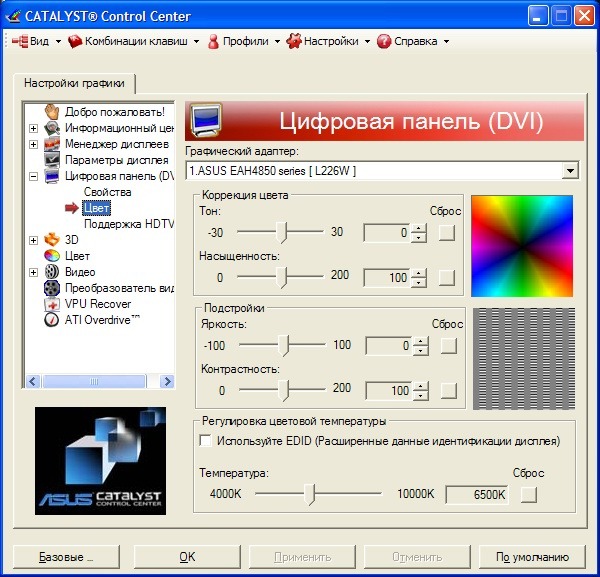Screen dimensions: 600x577
Task: Increase Насыщенность with the up spinner
Action: coord(419,273)
